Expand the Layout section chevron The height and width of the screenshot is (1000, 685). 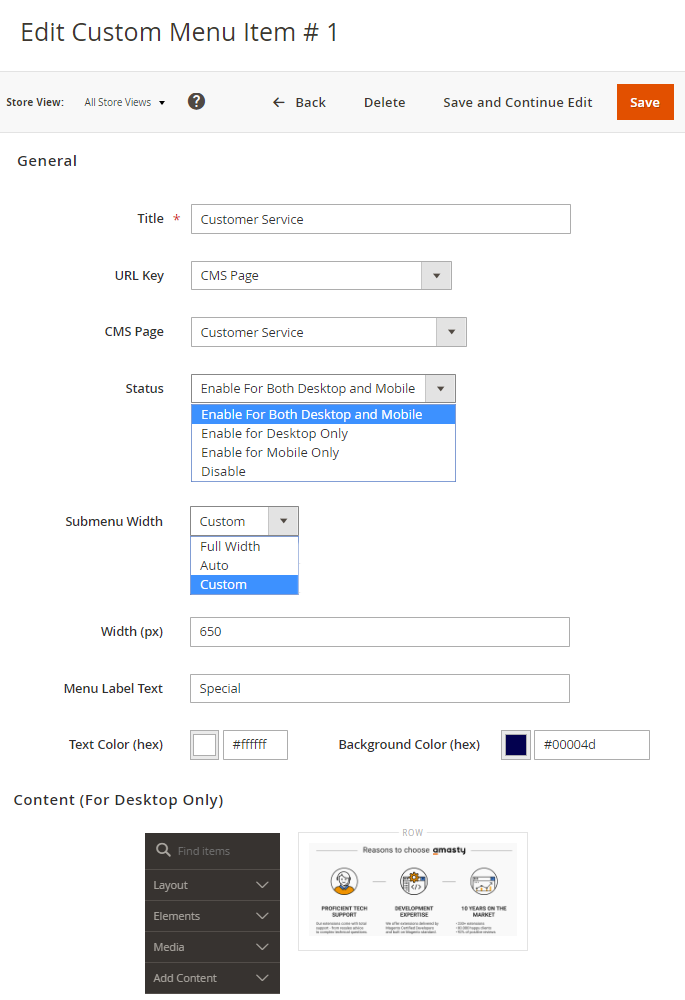coord(262,885)
